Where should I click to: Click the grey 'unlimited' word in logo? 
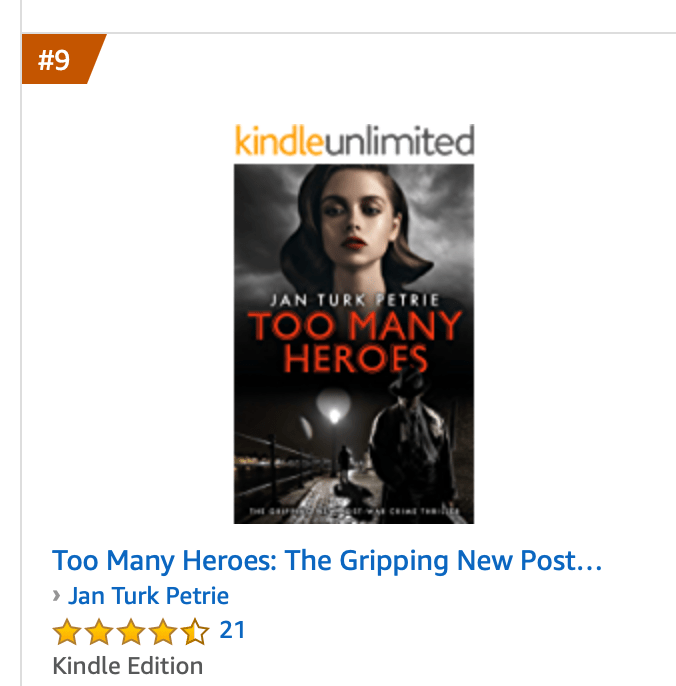point(399,139)
